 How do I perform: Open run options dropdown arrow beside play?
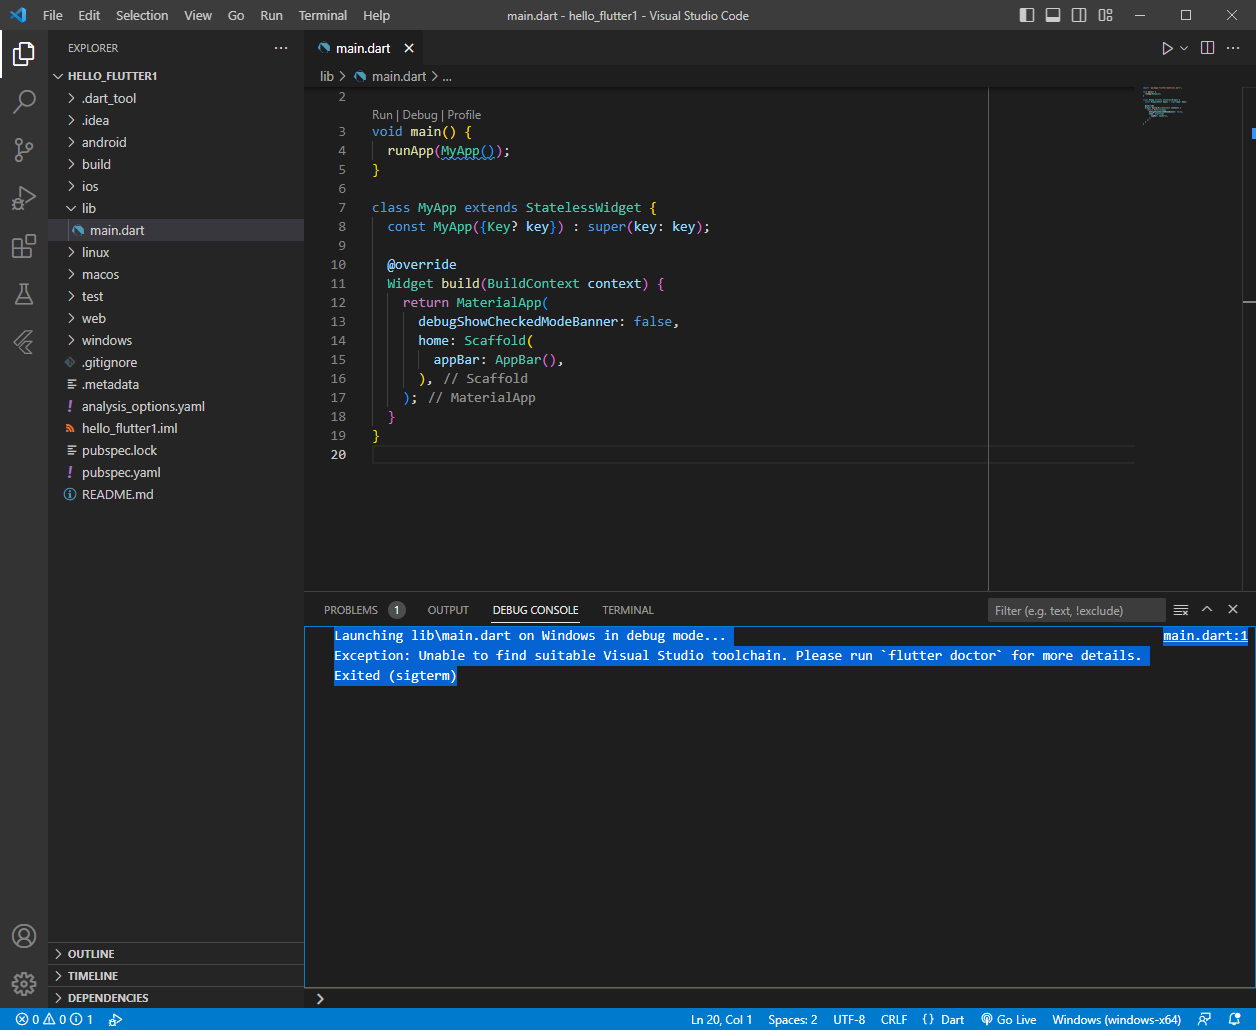[x=1184, y=48]
